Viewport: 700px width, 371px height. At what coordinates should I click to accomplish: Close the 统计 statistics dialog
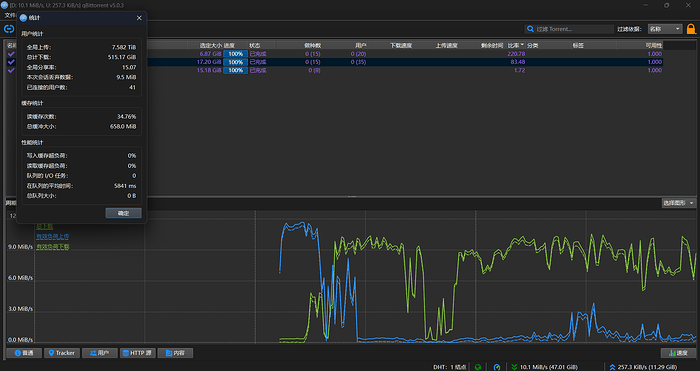click(x=139, y=18)
